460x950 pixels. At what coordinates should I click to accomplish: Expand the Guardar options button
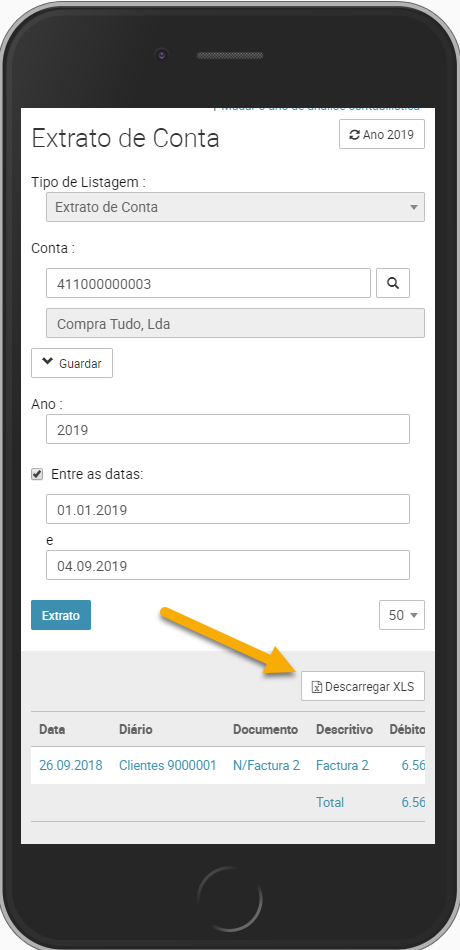tap(72, 363)
